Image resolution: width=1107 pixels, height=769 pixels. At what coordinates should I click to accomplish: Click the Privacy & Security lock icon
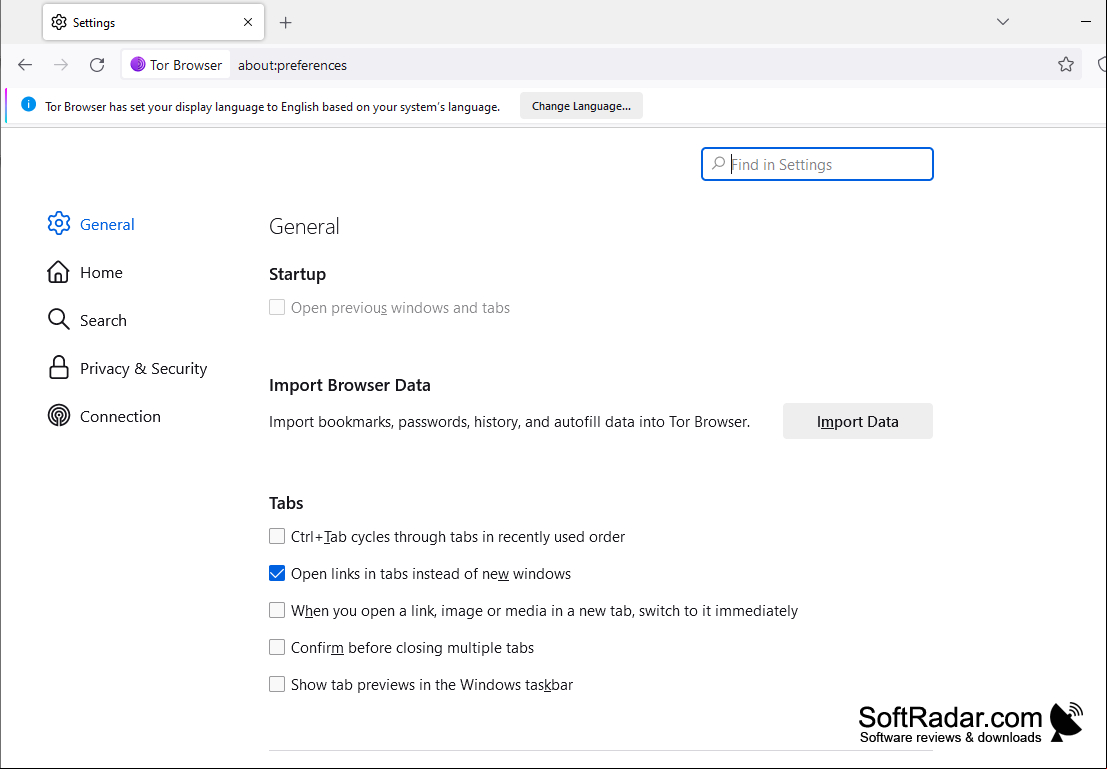click(59, 368)
